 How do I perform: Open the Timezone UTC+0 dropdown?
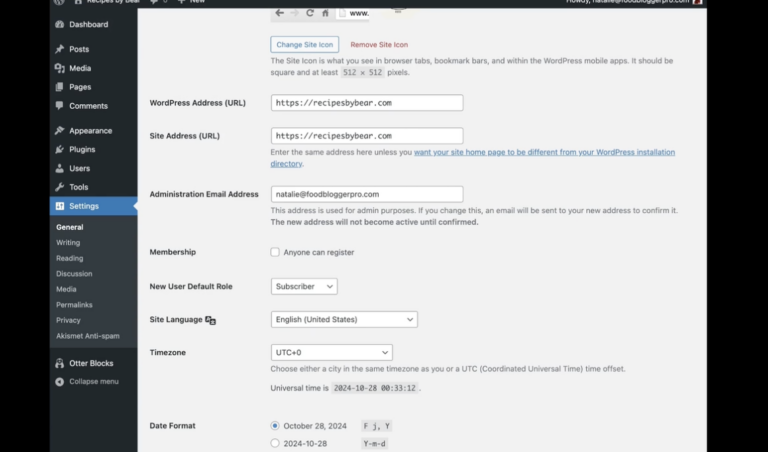[x=332, y=352]
